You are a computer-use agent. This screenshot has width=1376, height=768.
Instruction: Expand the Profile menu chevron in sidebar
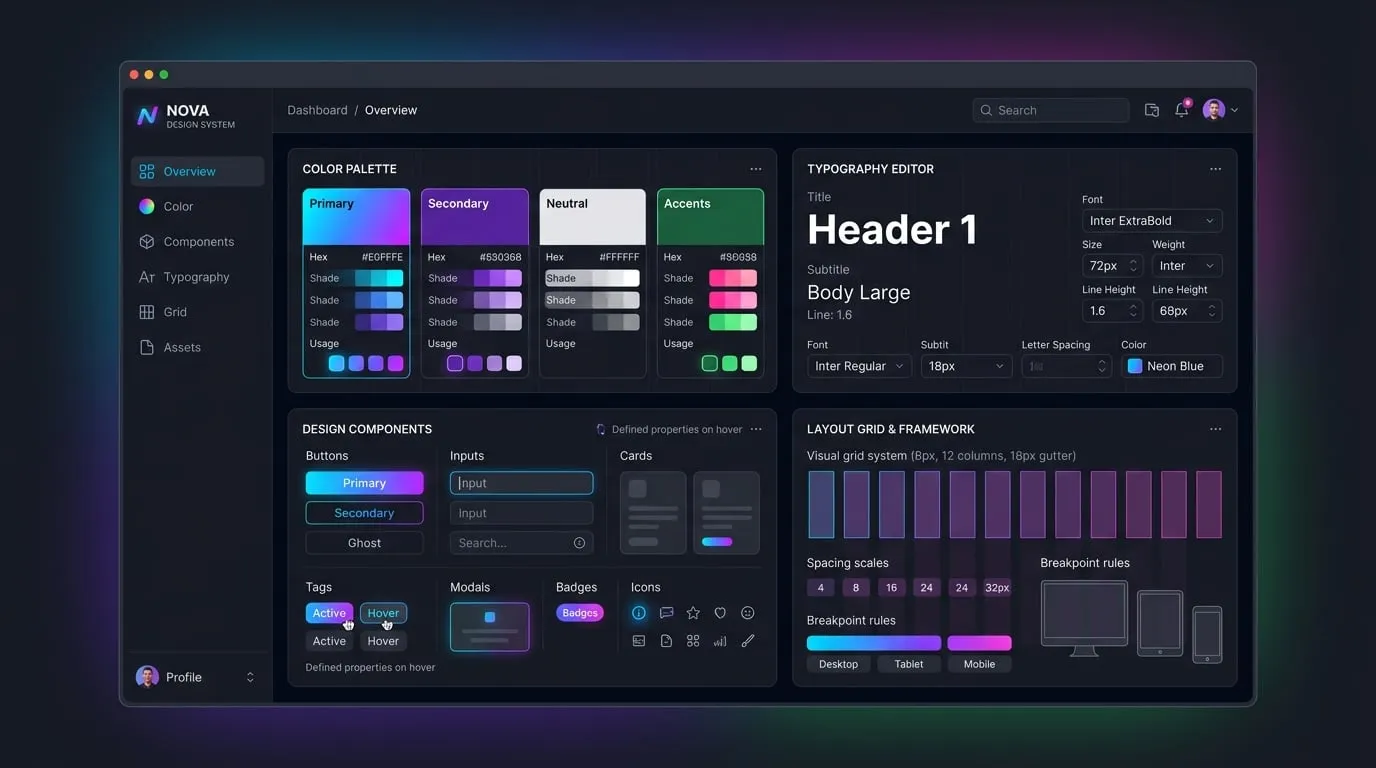coord(250,677)
